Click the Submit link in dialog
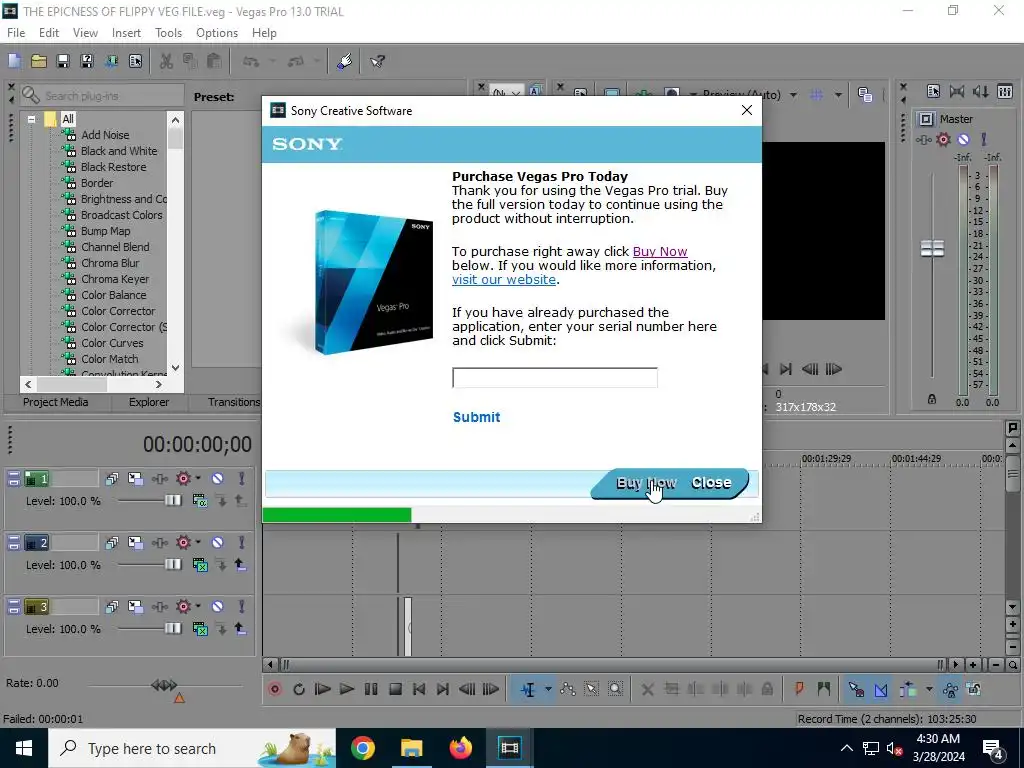1024x768 pixels. tap(477, 417)
